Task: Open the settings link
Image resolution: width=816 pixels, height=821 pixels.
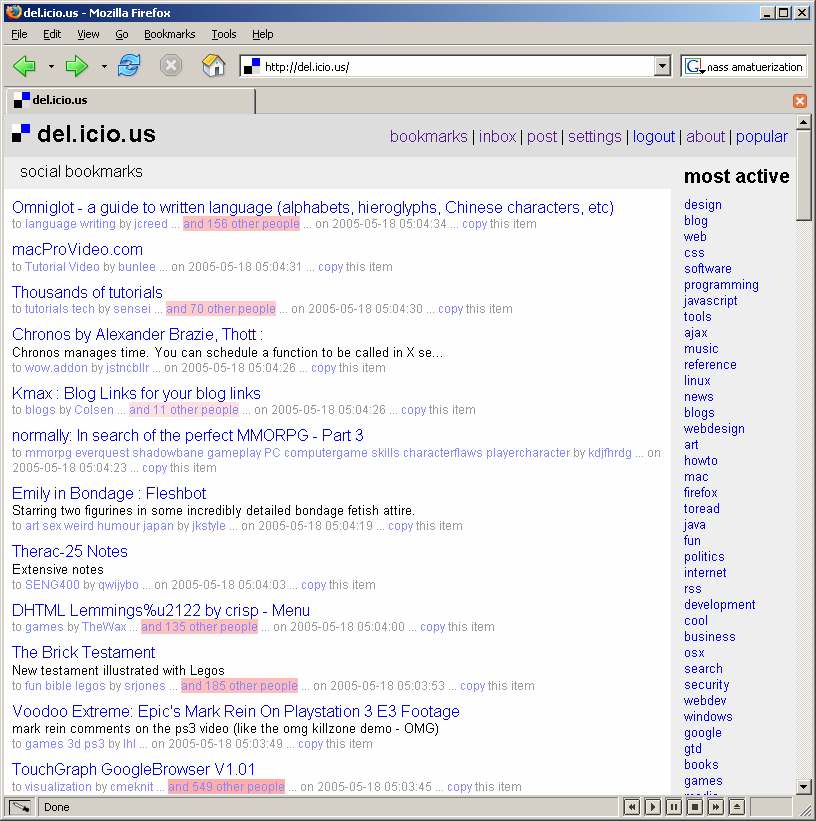Action: click(x=594, y=137)
